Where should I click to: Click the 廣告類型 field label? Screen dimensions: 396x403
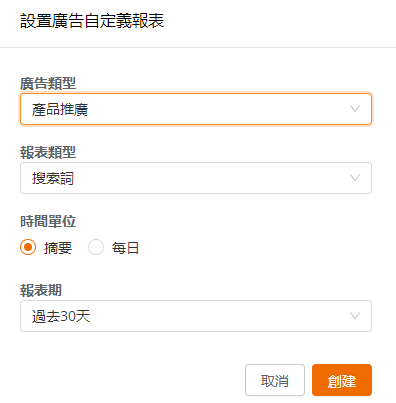tap(48, 83)
